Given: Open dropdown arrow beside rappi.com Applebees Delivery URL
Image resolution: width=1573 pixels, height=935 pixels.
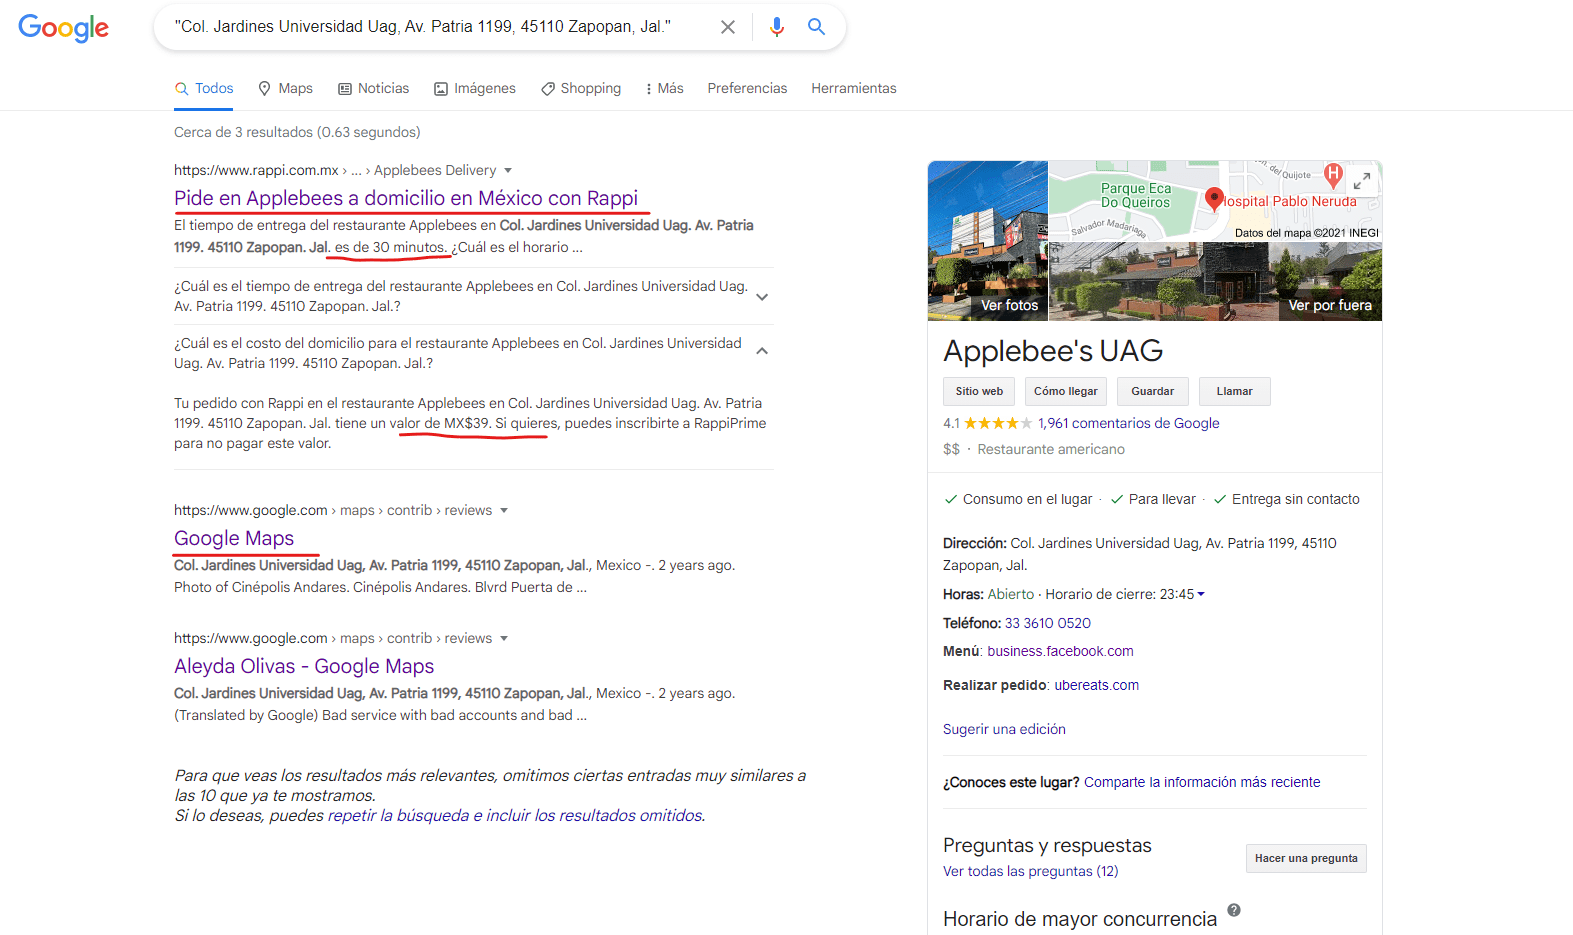Looking at the screenshot, I should pos(508,171).
